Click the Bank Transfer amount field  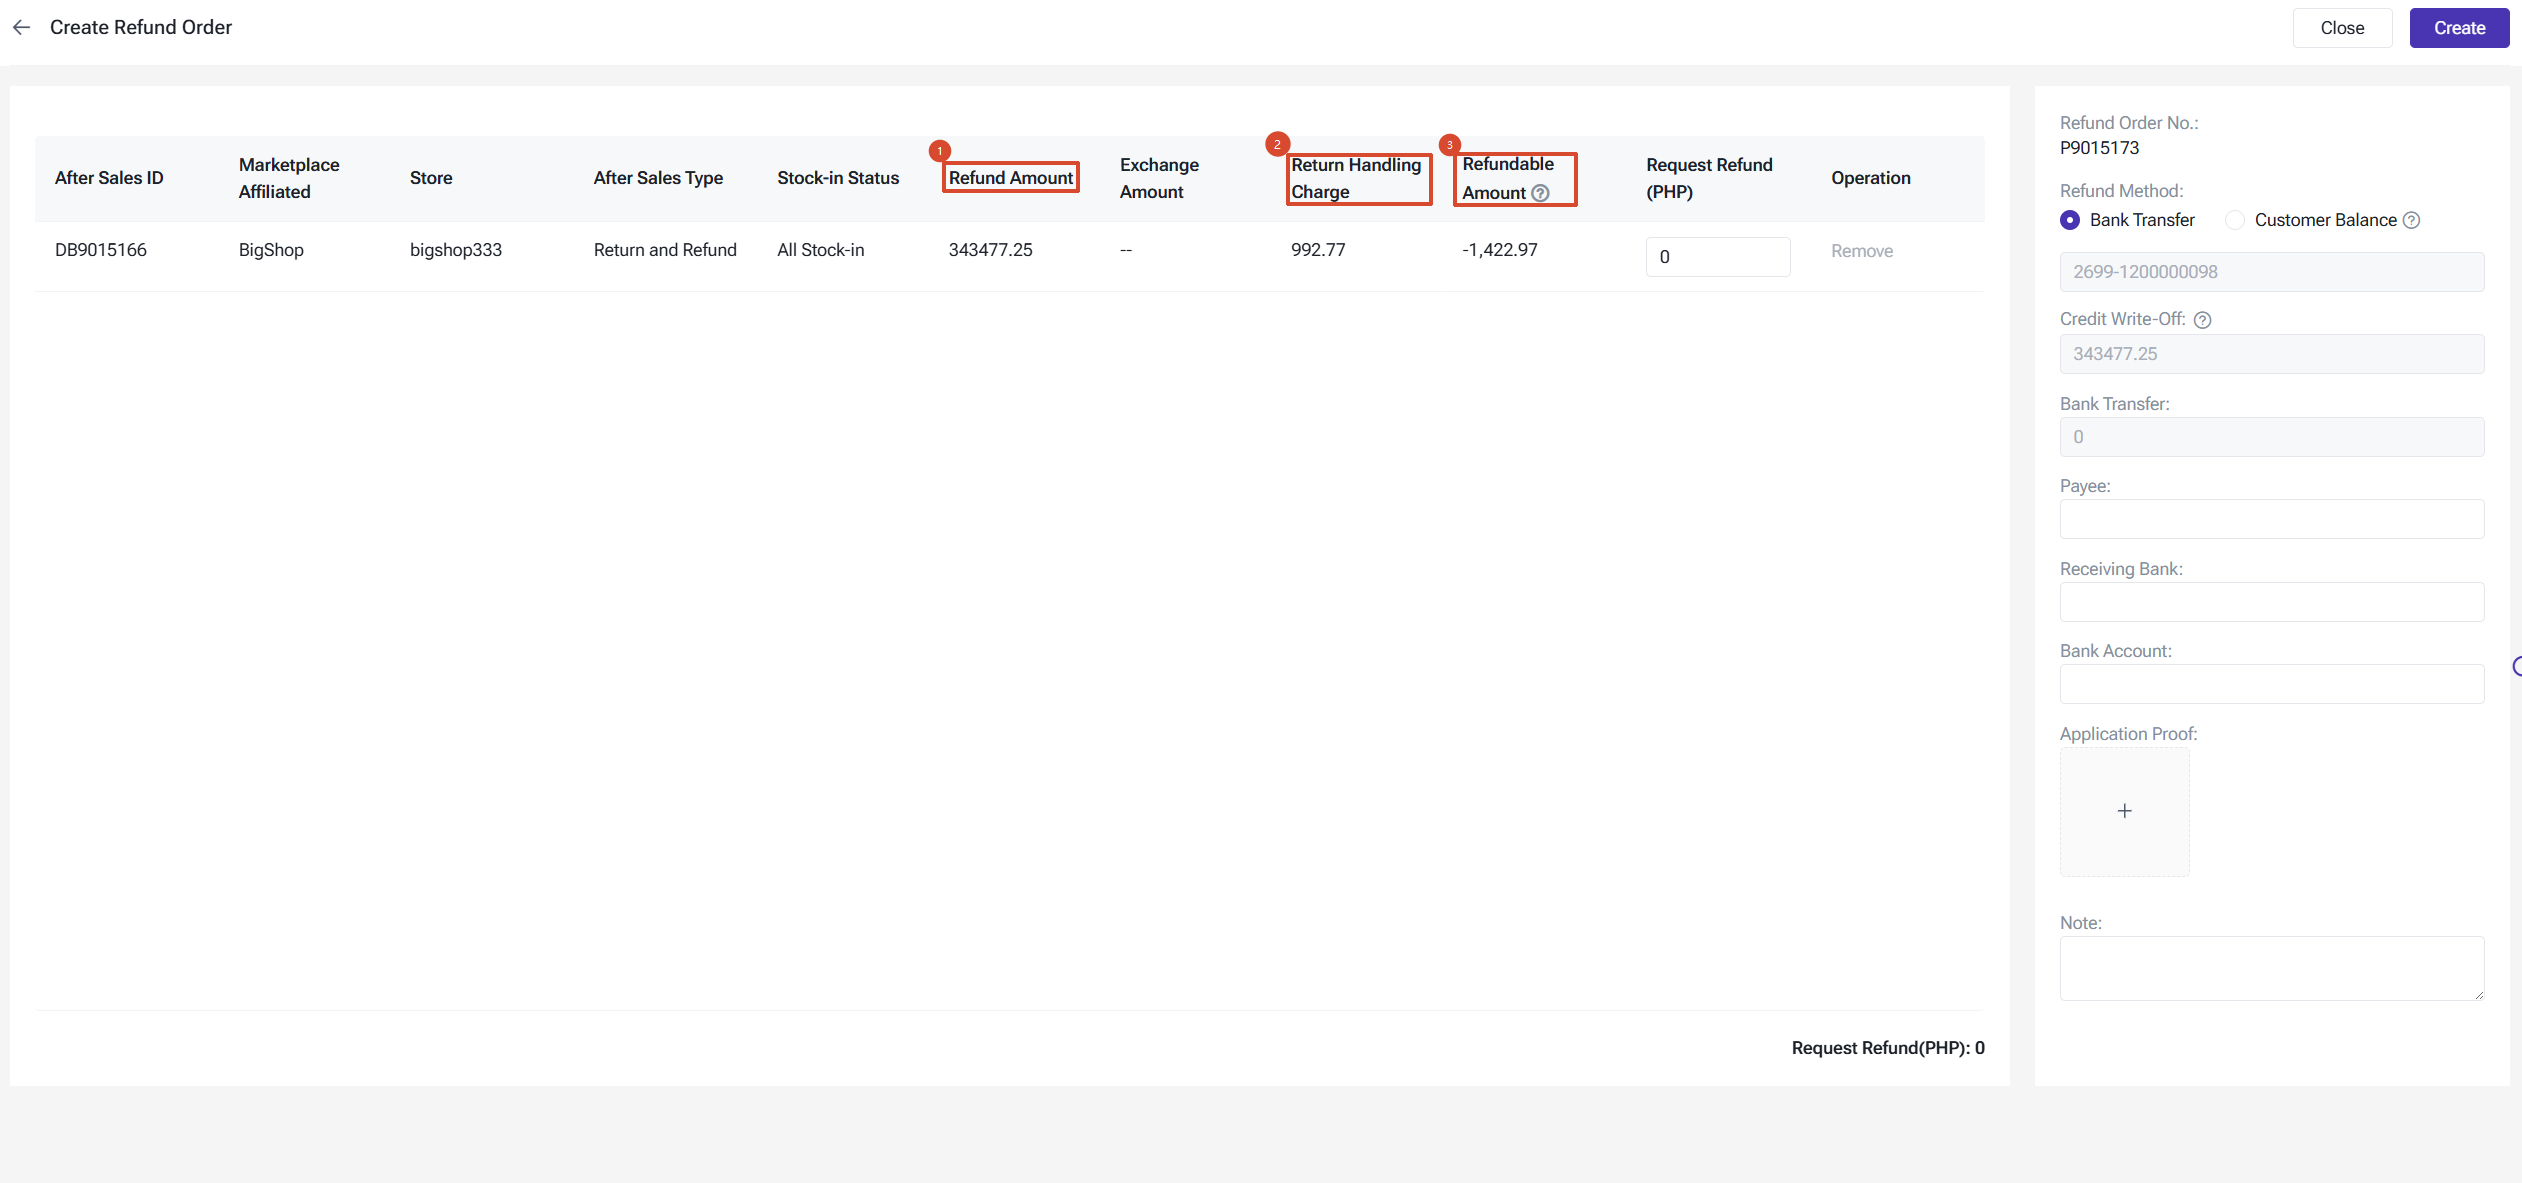pyautogui.click(x=2271, y=437)
